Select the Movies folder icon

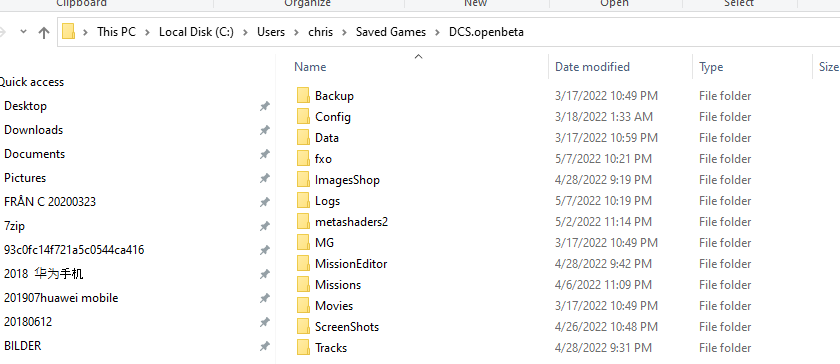point(303,306)
